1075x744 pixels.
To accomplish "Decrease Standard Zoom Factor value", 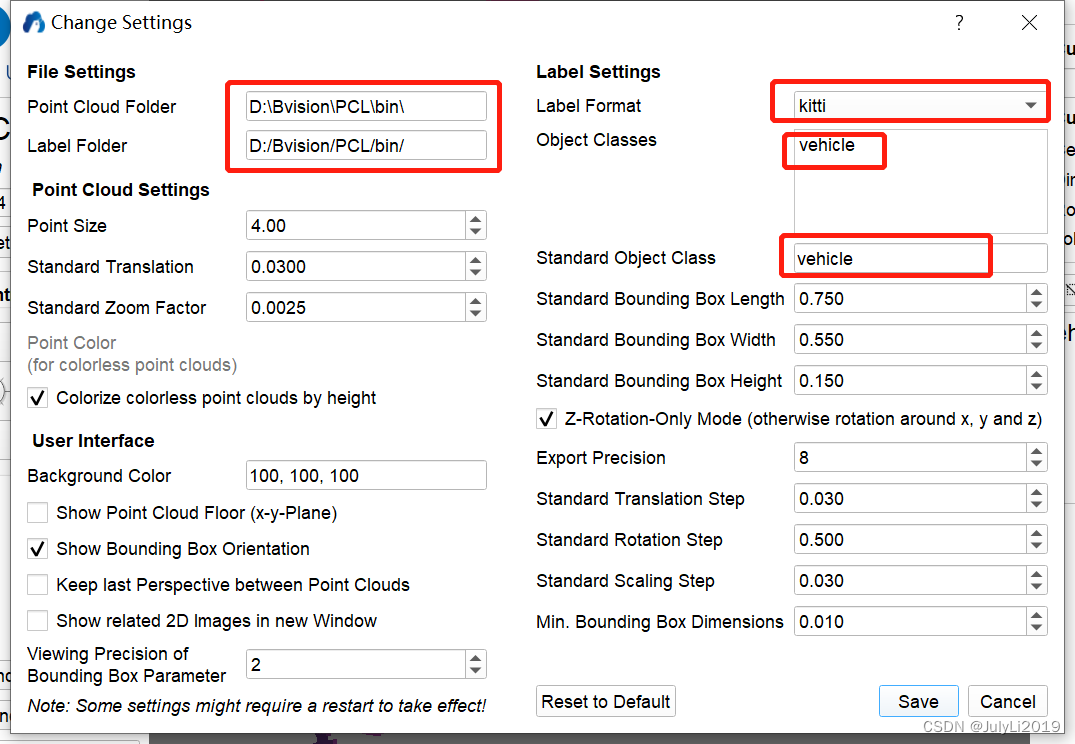I will click(x=475, y=315).
